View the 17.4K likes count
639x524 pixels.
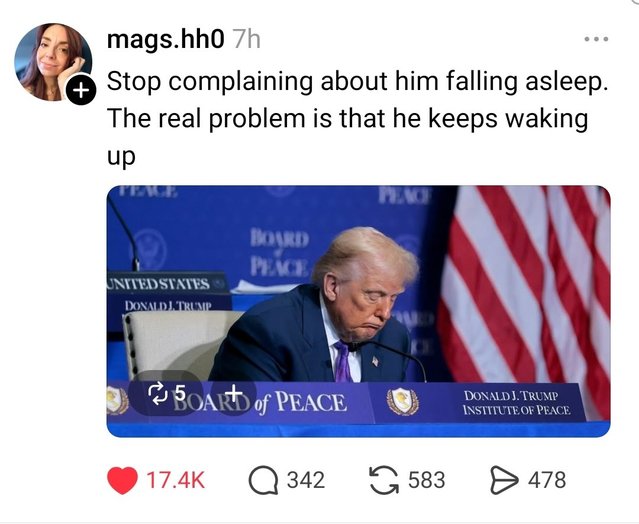(175, 480)
